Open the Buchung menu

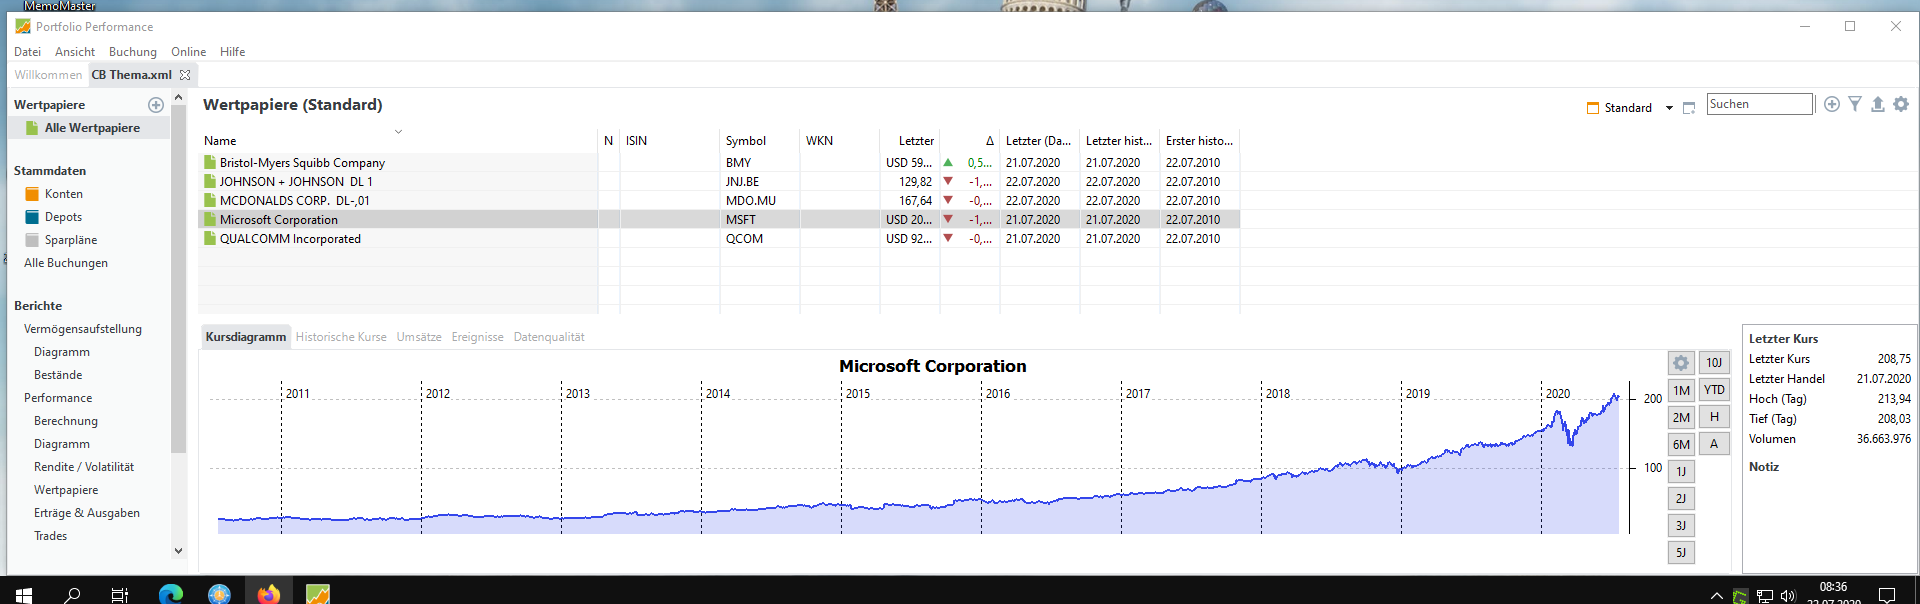[x=133, y=52]
